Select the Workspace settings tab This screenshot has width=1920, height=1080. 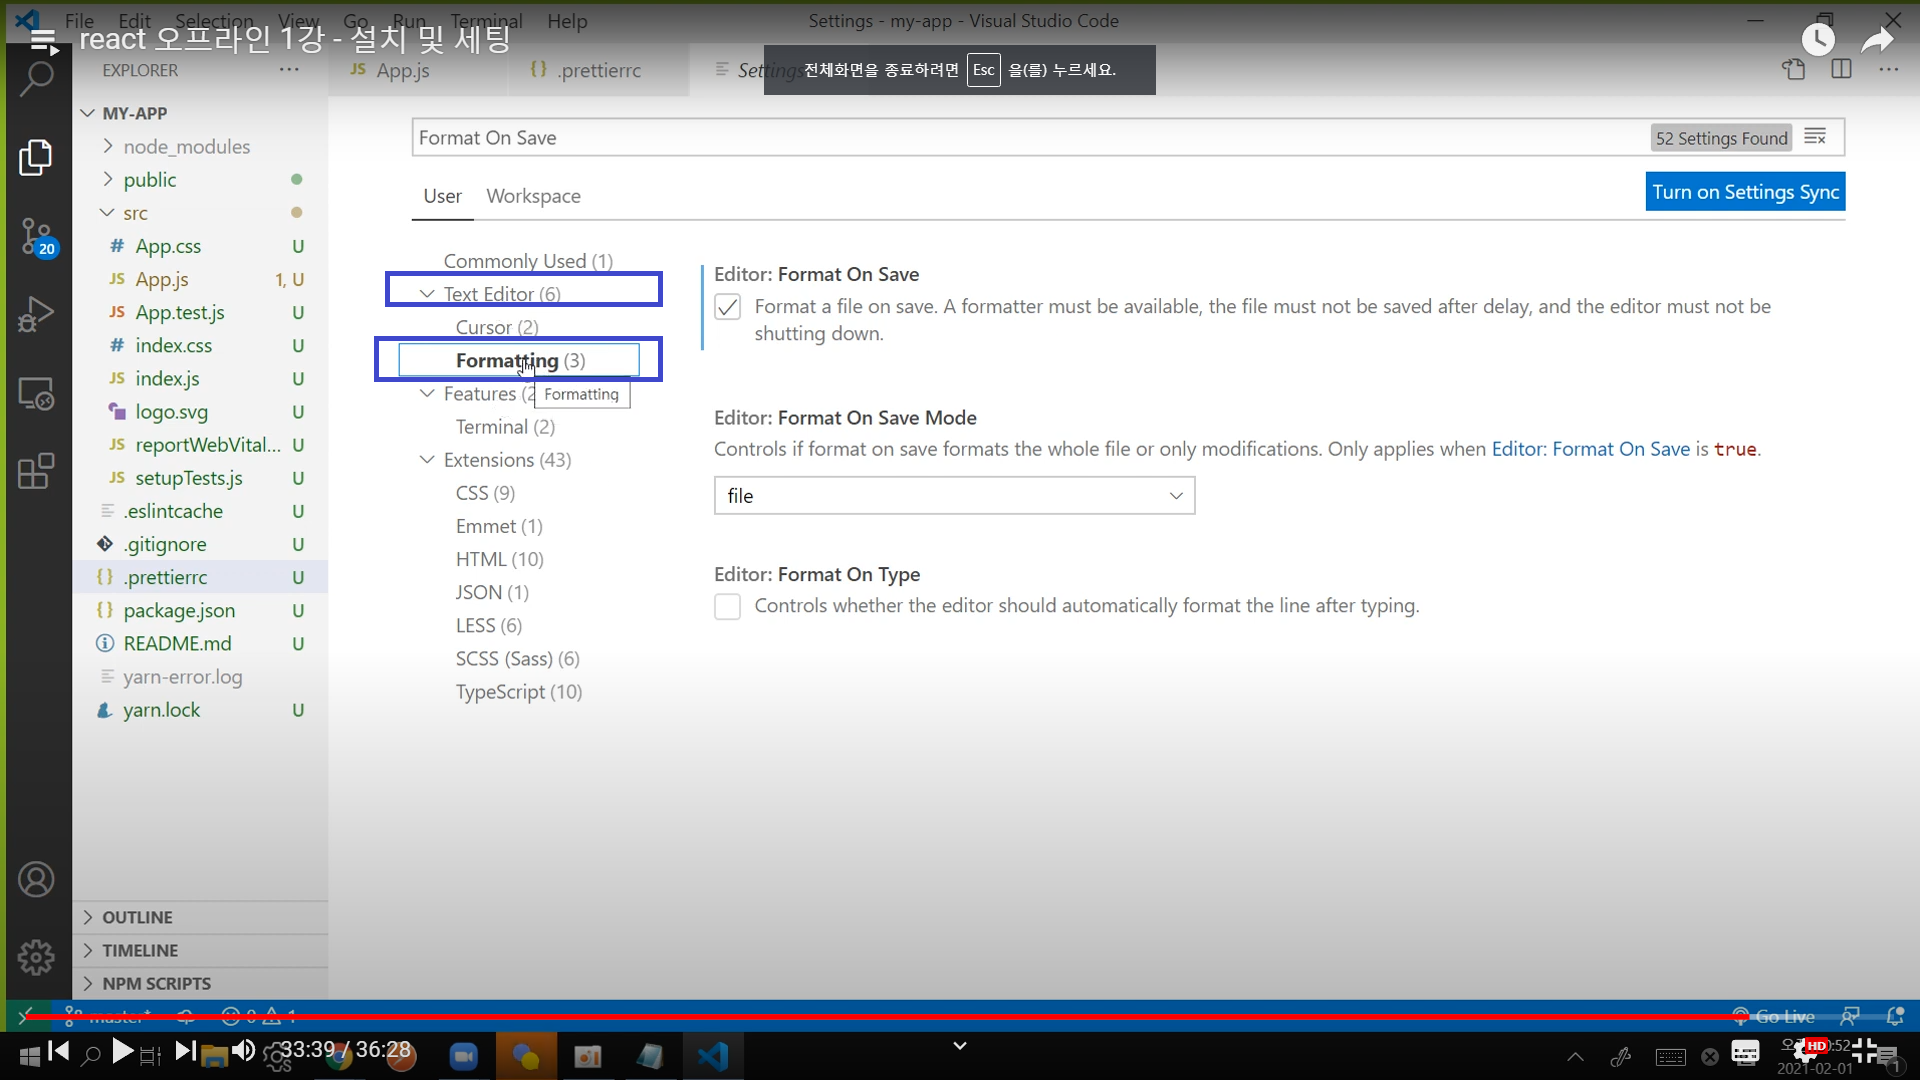(x=533, y=196)
